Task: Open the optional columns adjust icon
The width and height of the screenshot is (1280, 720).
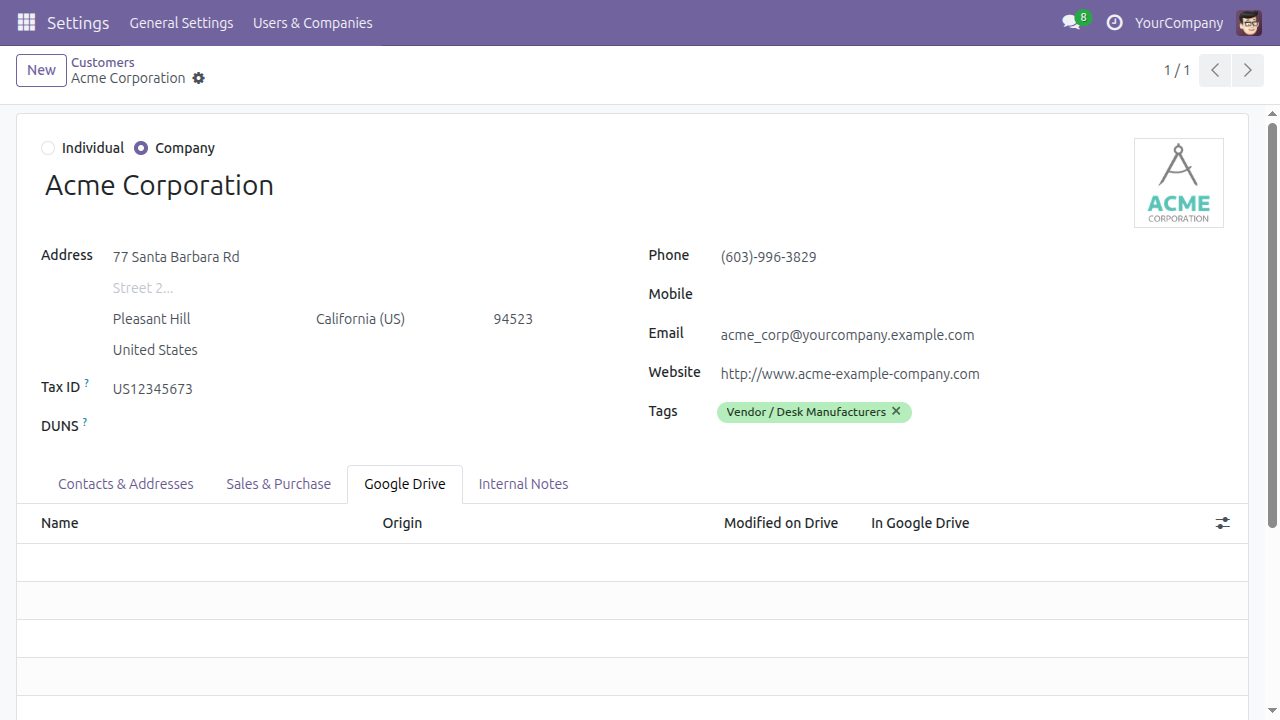Action: click(x=1222, y=523)
